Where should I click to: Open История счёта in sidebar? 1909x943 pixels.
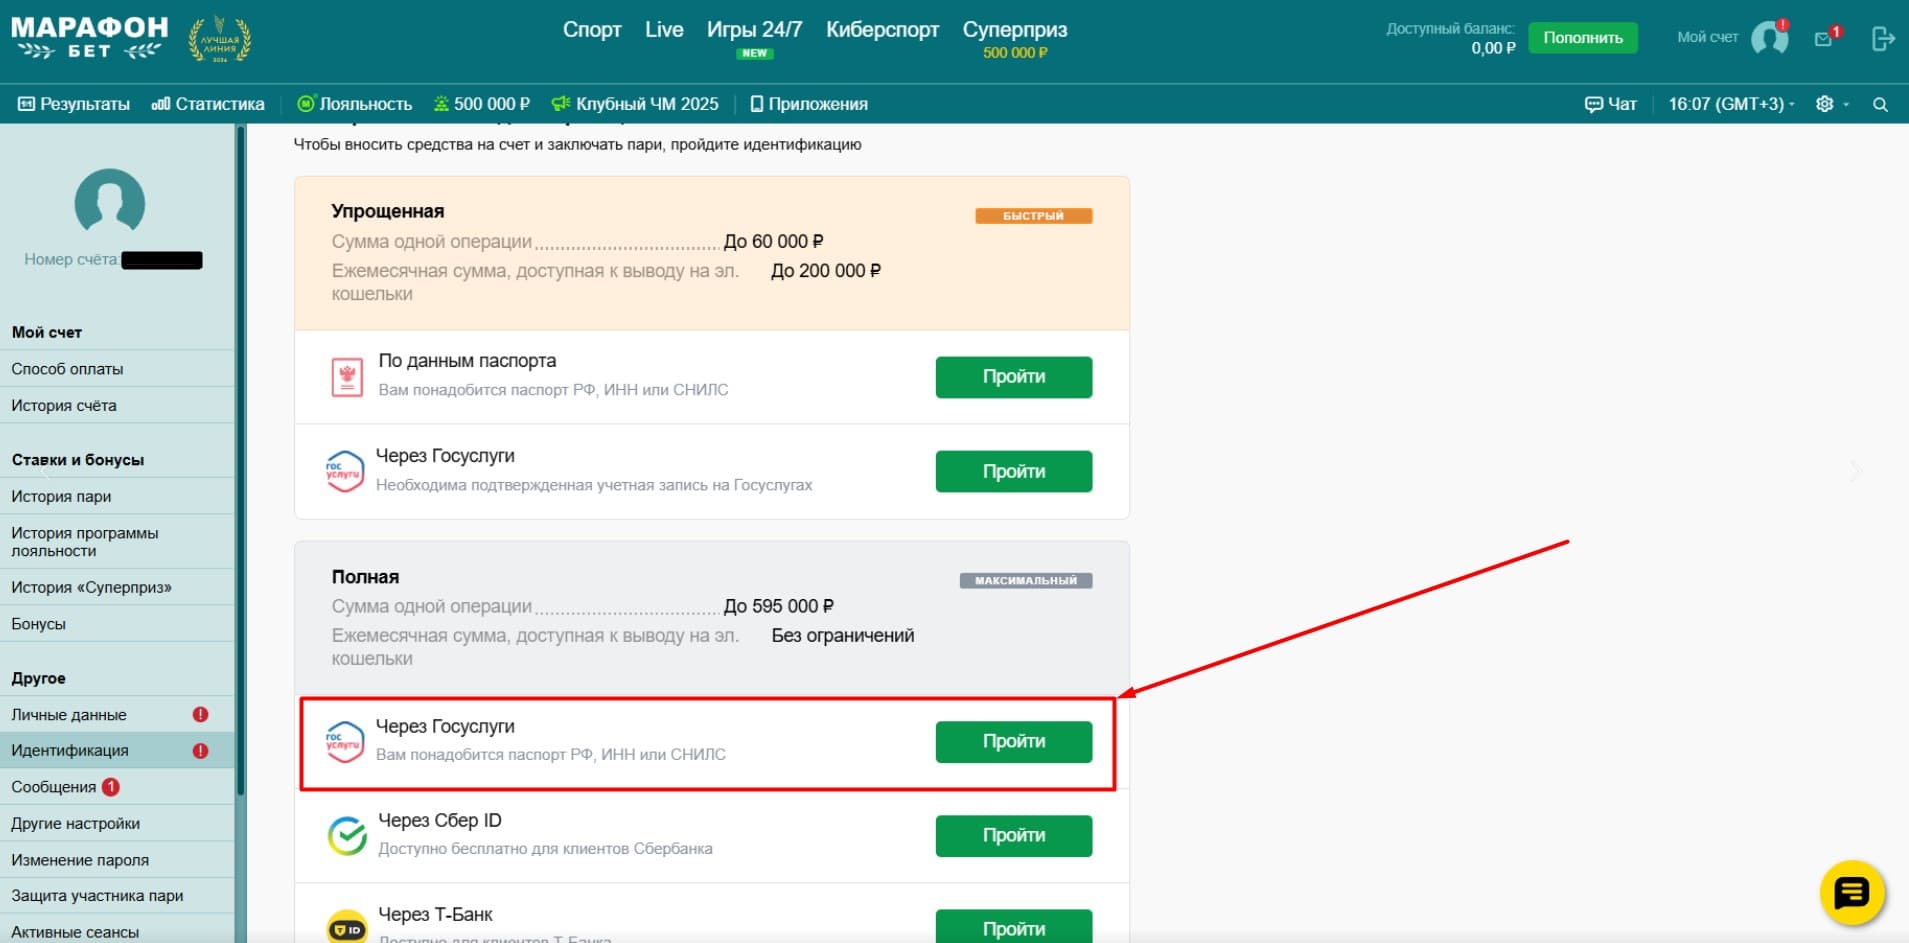click(x=117, y=406)
